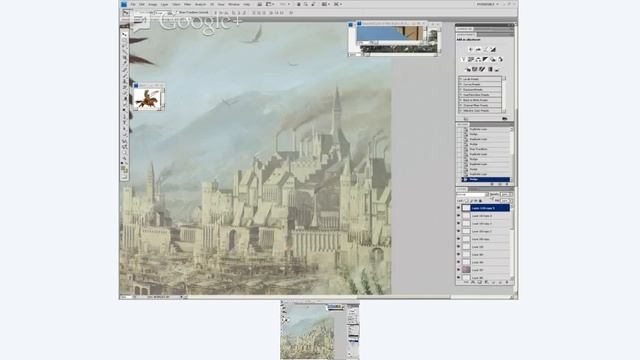
Task: Toggle Lock position in Layers panel
Action: pyautogui.click(x=476, y=201)
